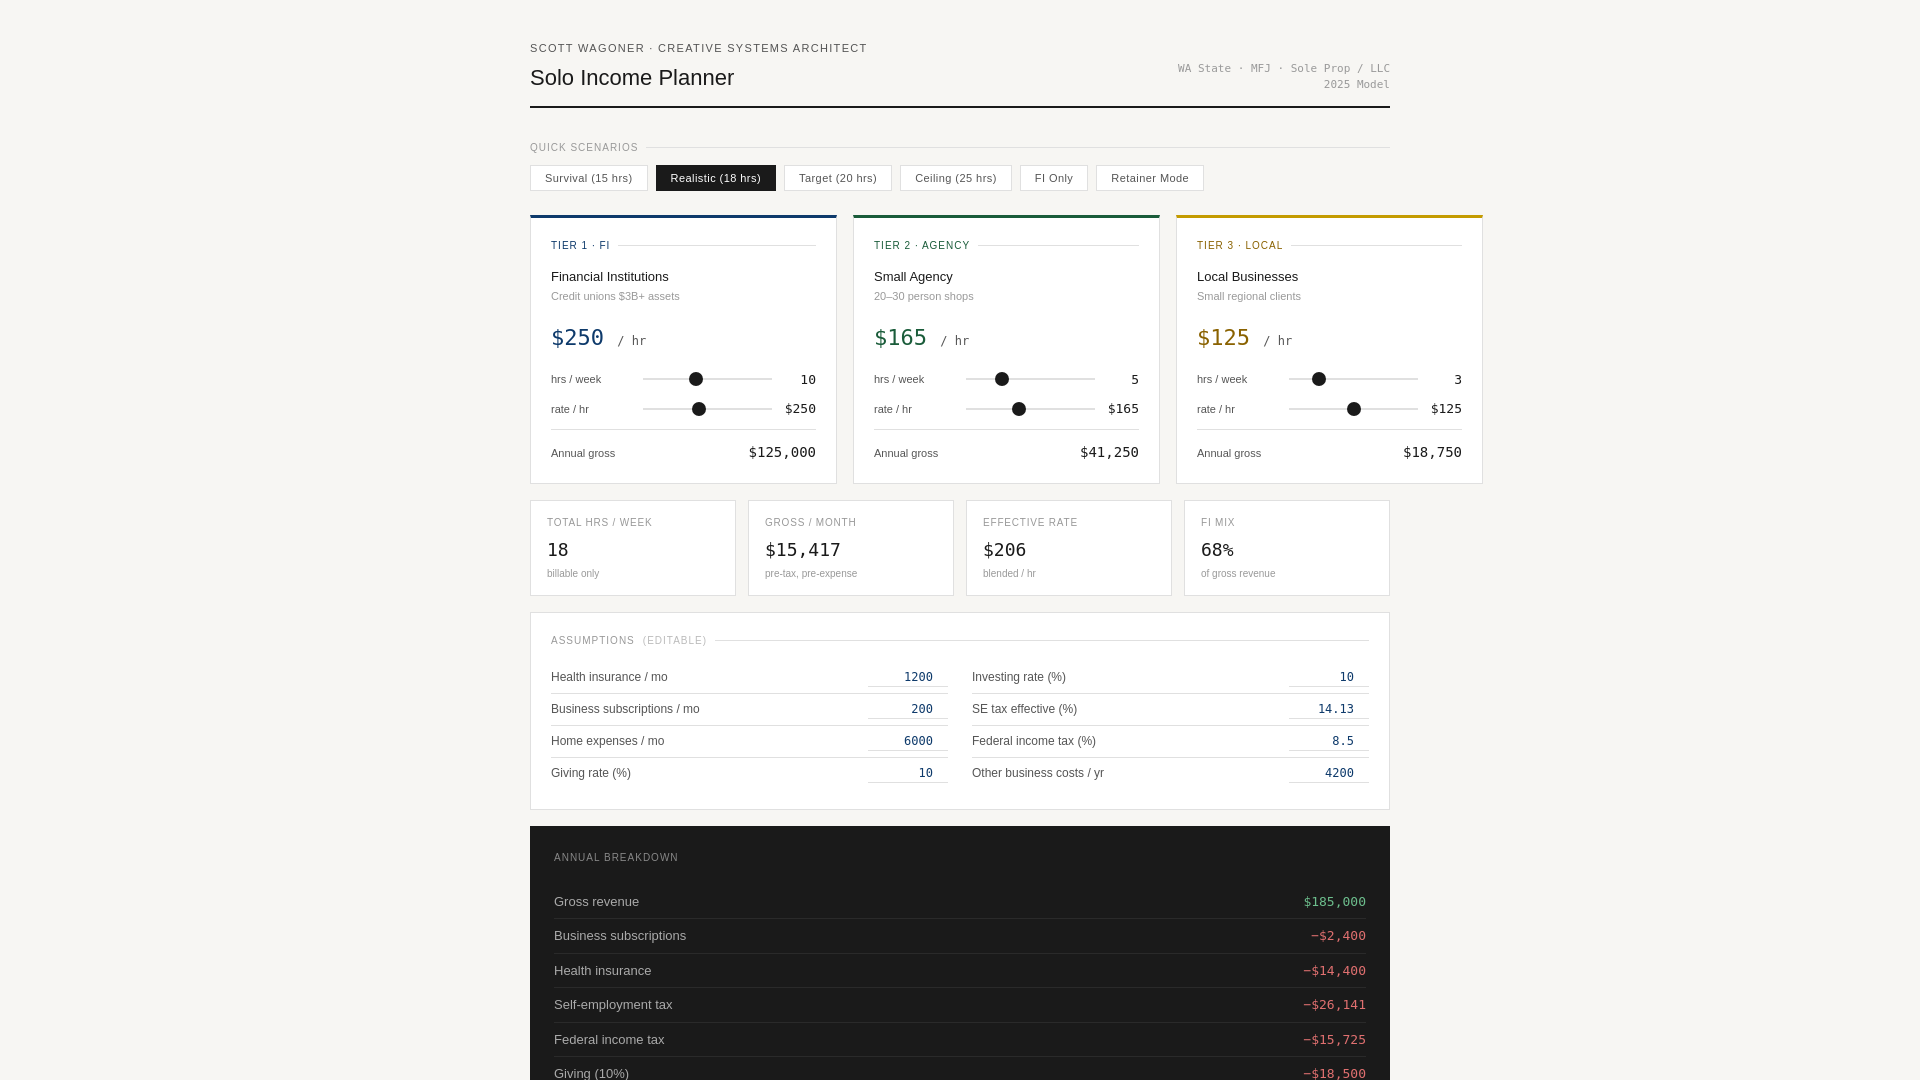This screenshot has height=1080, width=1920.
Task: Click the Small Agency card heading
Action: (x=913, y=277)
